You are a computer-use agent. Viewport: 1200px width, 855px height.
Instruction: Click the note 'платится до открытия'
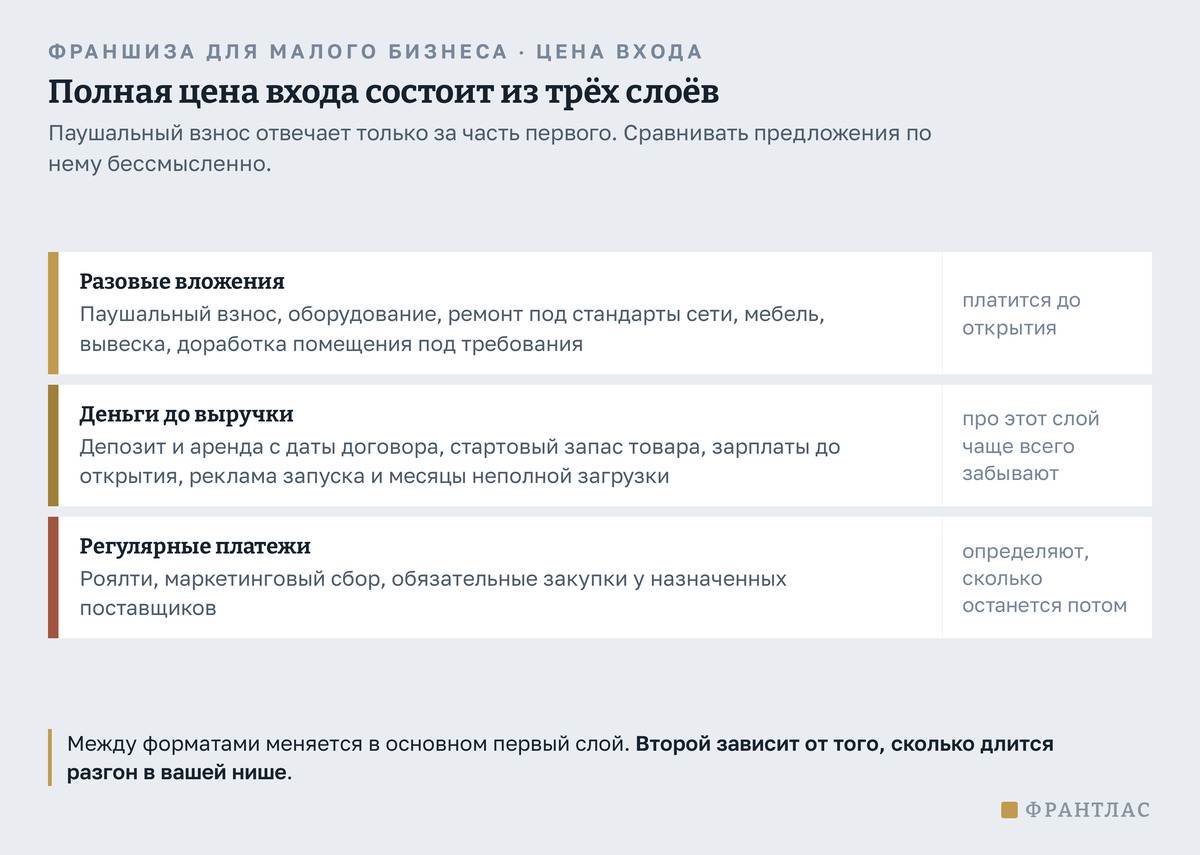1021,314
